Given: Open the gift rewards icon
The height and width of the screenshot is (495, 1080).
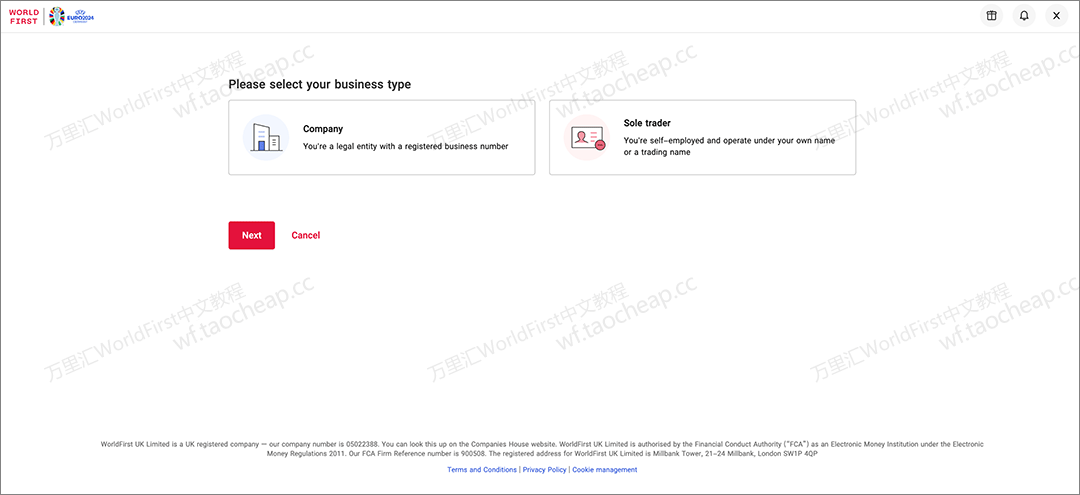Looking at the screenshot, I should pyautogui.click(x=991, y=16).
